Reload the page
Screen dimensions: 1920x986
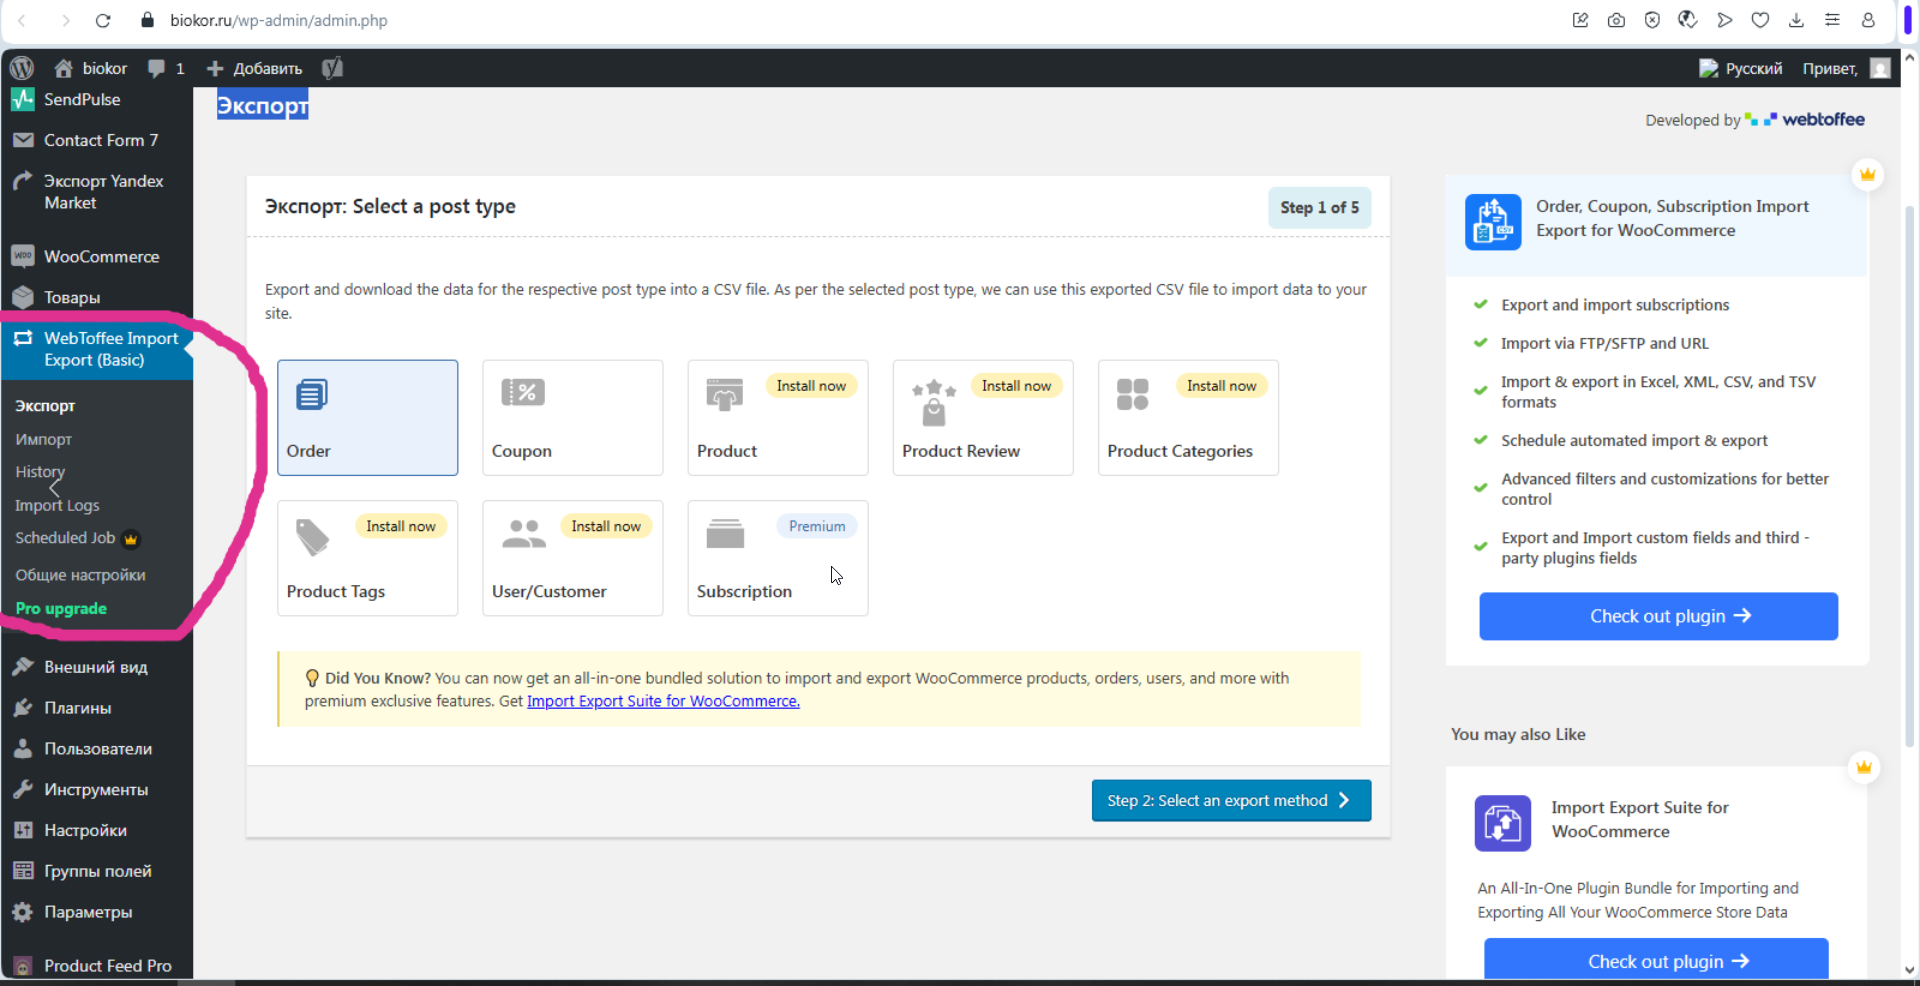[x=103, y=20]
